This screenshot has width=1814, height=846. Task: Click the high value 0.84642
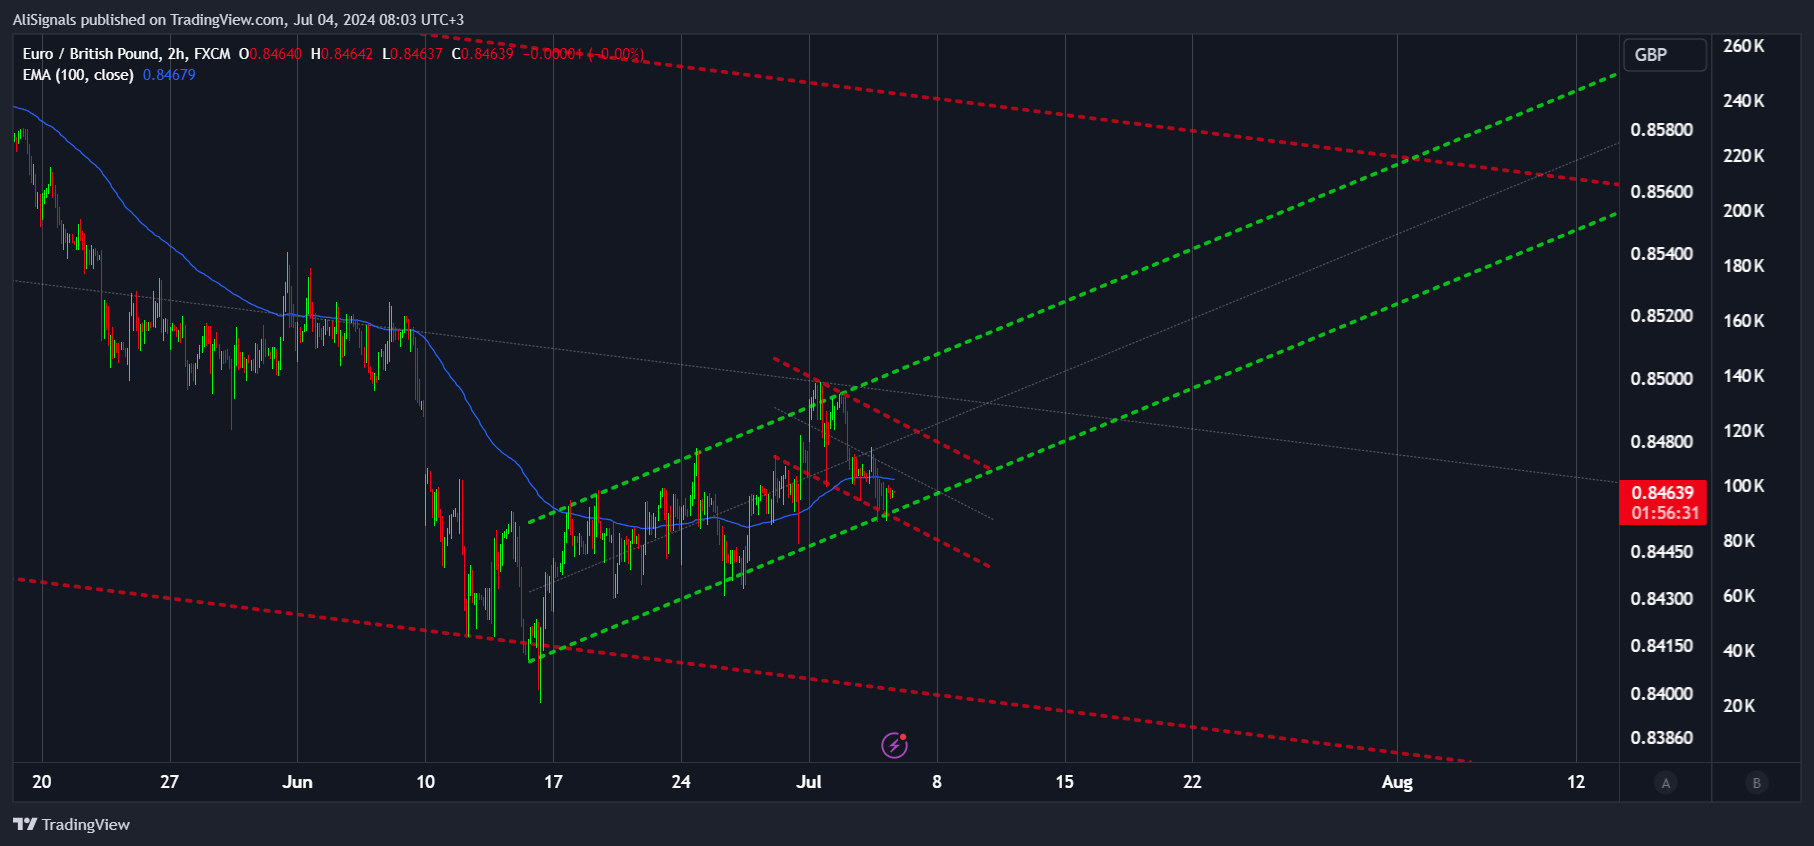pos(347,54)
